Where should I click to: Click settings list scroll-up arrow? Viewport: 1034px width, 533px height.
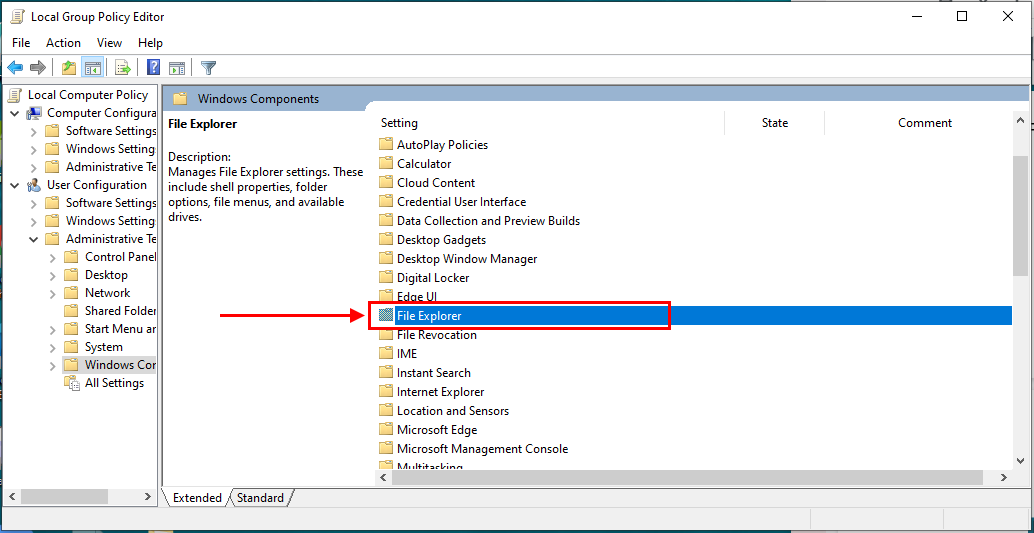point(1020,121)
